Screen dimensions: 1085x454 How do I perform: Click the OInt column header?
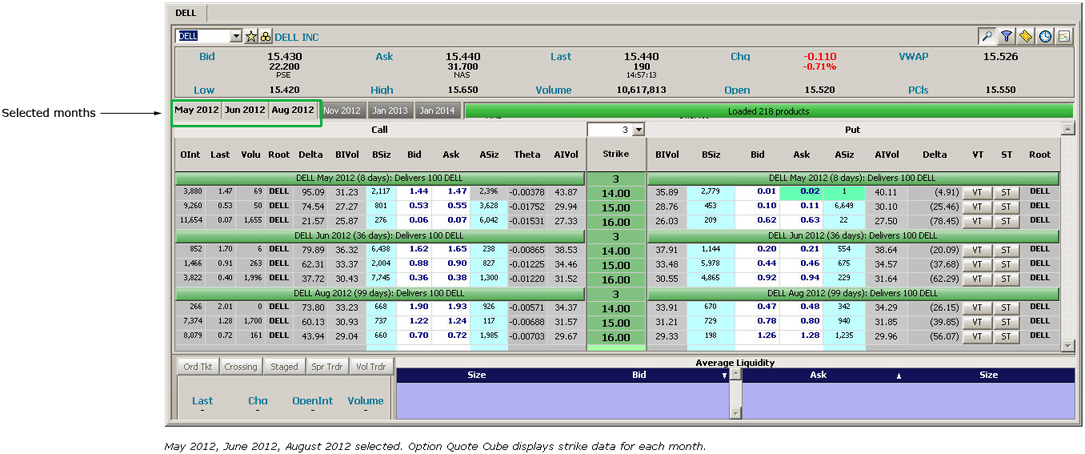tap(190, 155)
